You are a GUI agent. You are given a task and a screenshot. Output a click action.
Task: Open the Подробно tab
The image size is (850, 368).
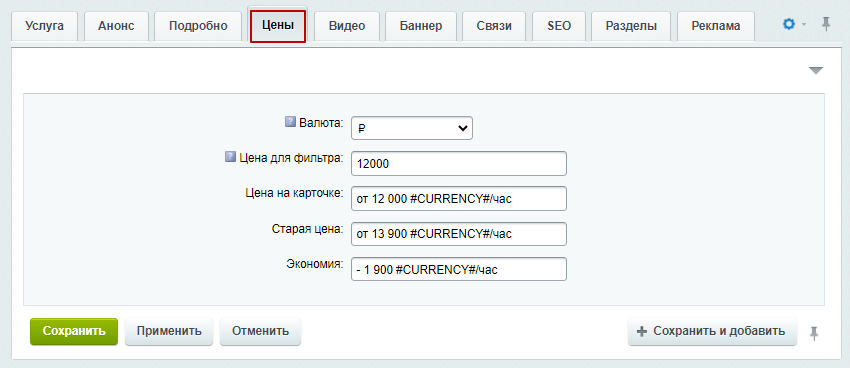tap(198, 26)
